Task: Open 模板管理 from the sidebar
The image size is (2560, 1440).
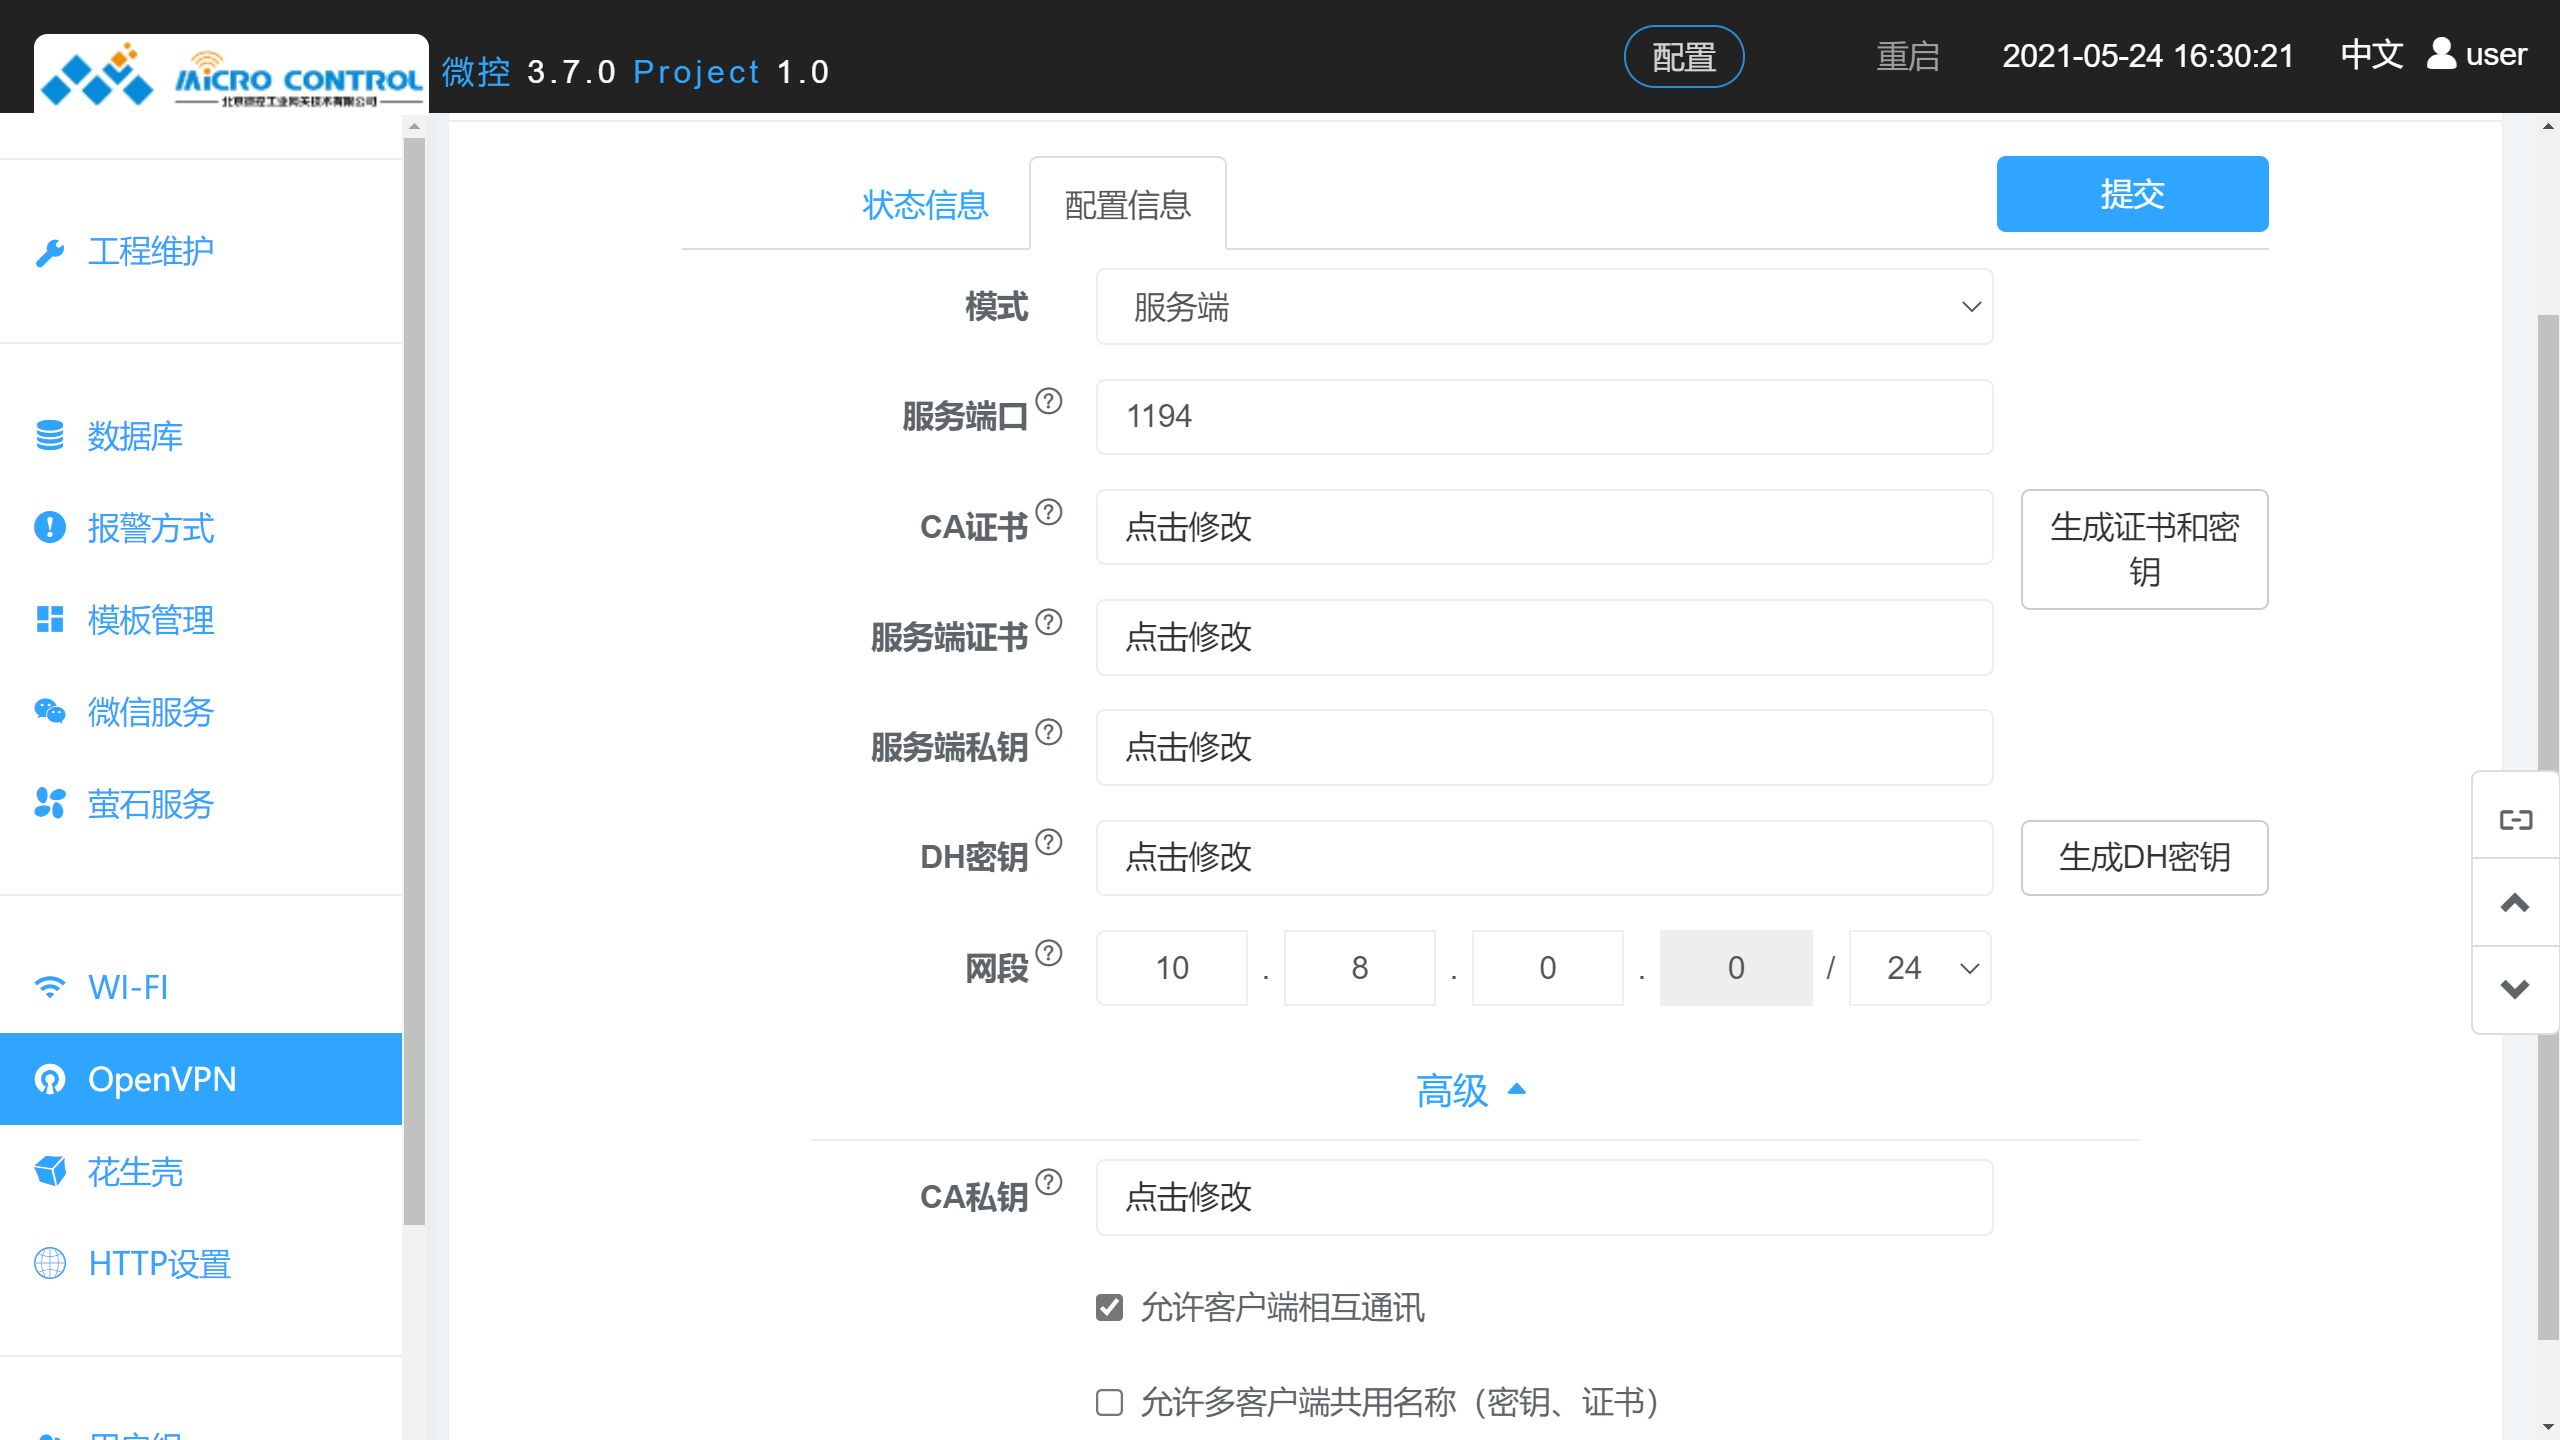Action: coord(150,620)
